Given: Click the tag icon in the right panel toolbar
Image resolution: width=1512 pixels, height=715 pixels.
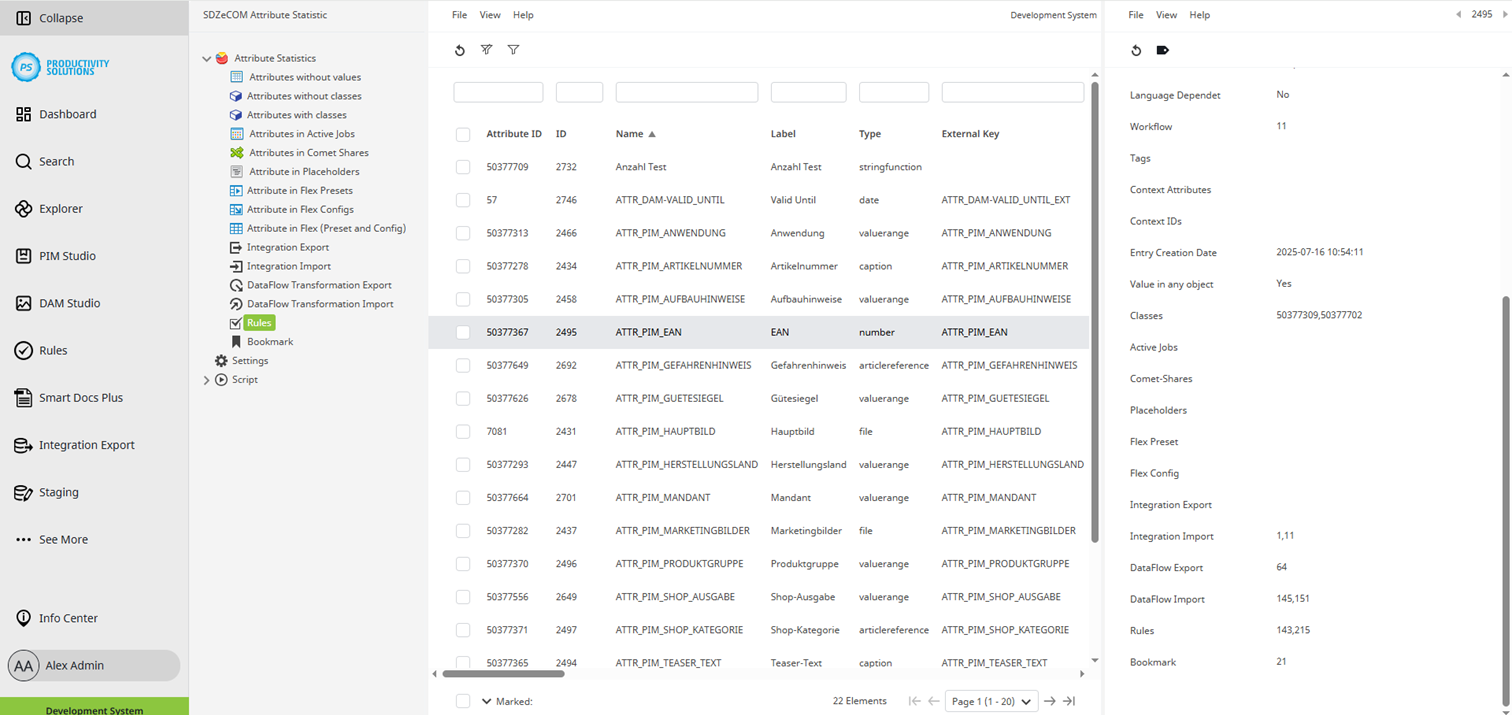Looking at the screenshot, I should tap(1162, 50).
